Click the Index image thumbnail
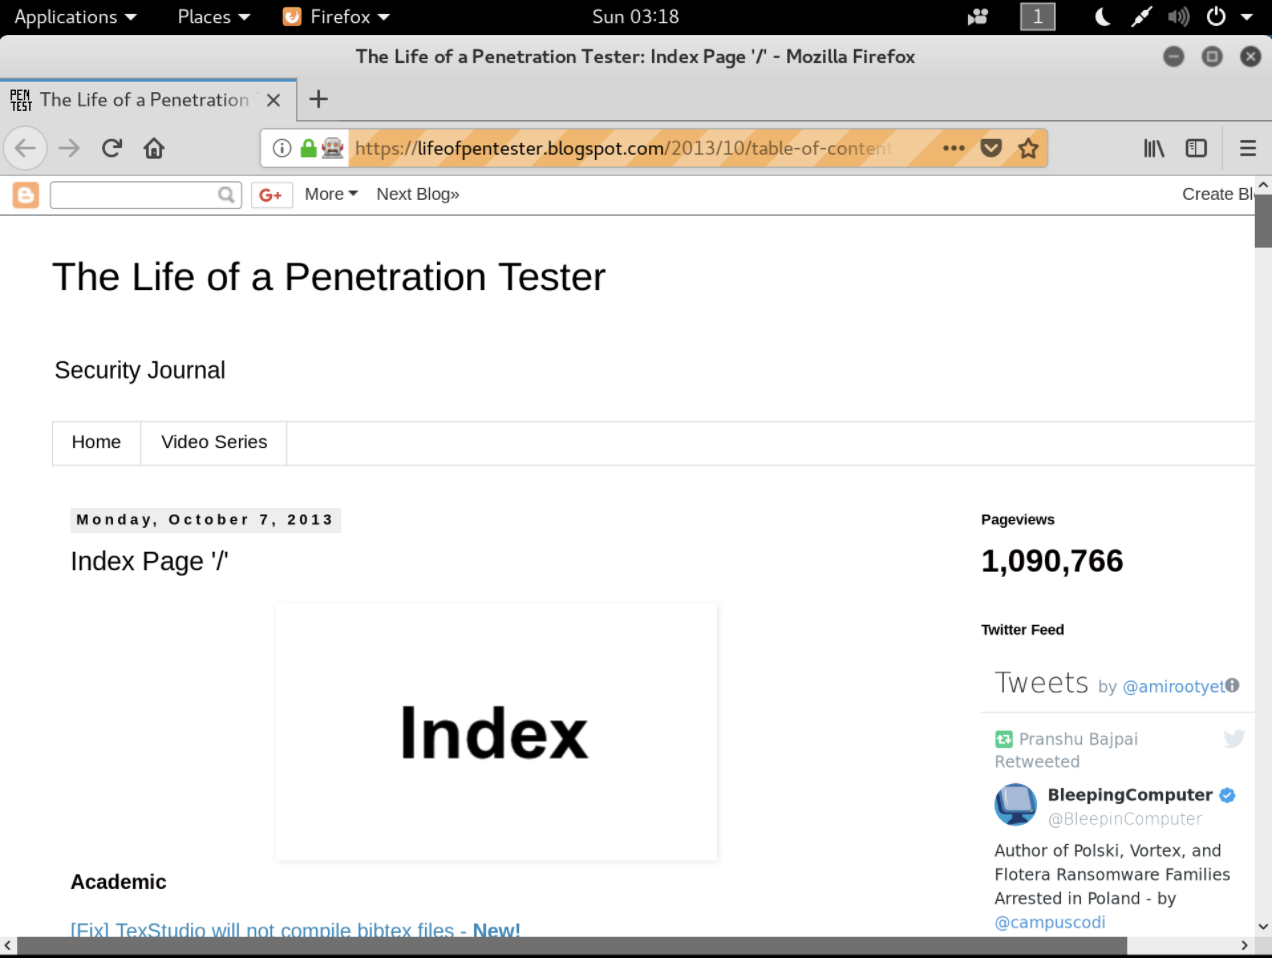The height and width of the screenshot is (964, 1272). point(496,731)
